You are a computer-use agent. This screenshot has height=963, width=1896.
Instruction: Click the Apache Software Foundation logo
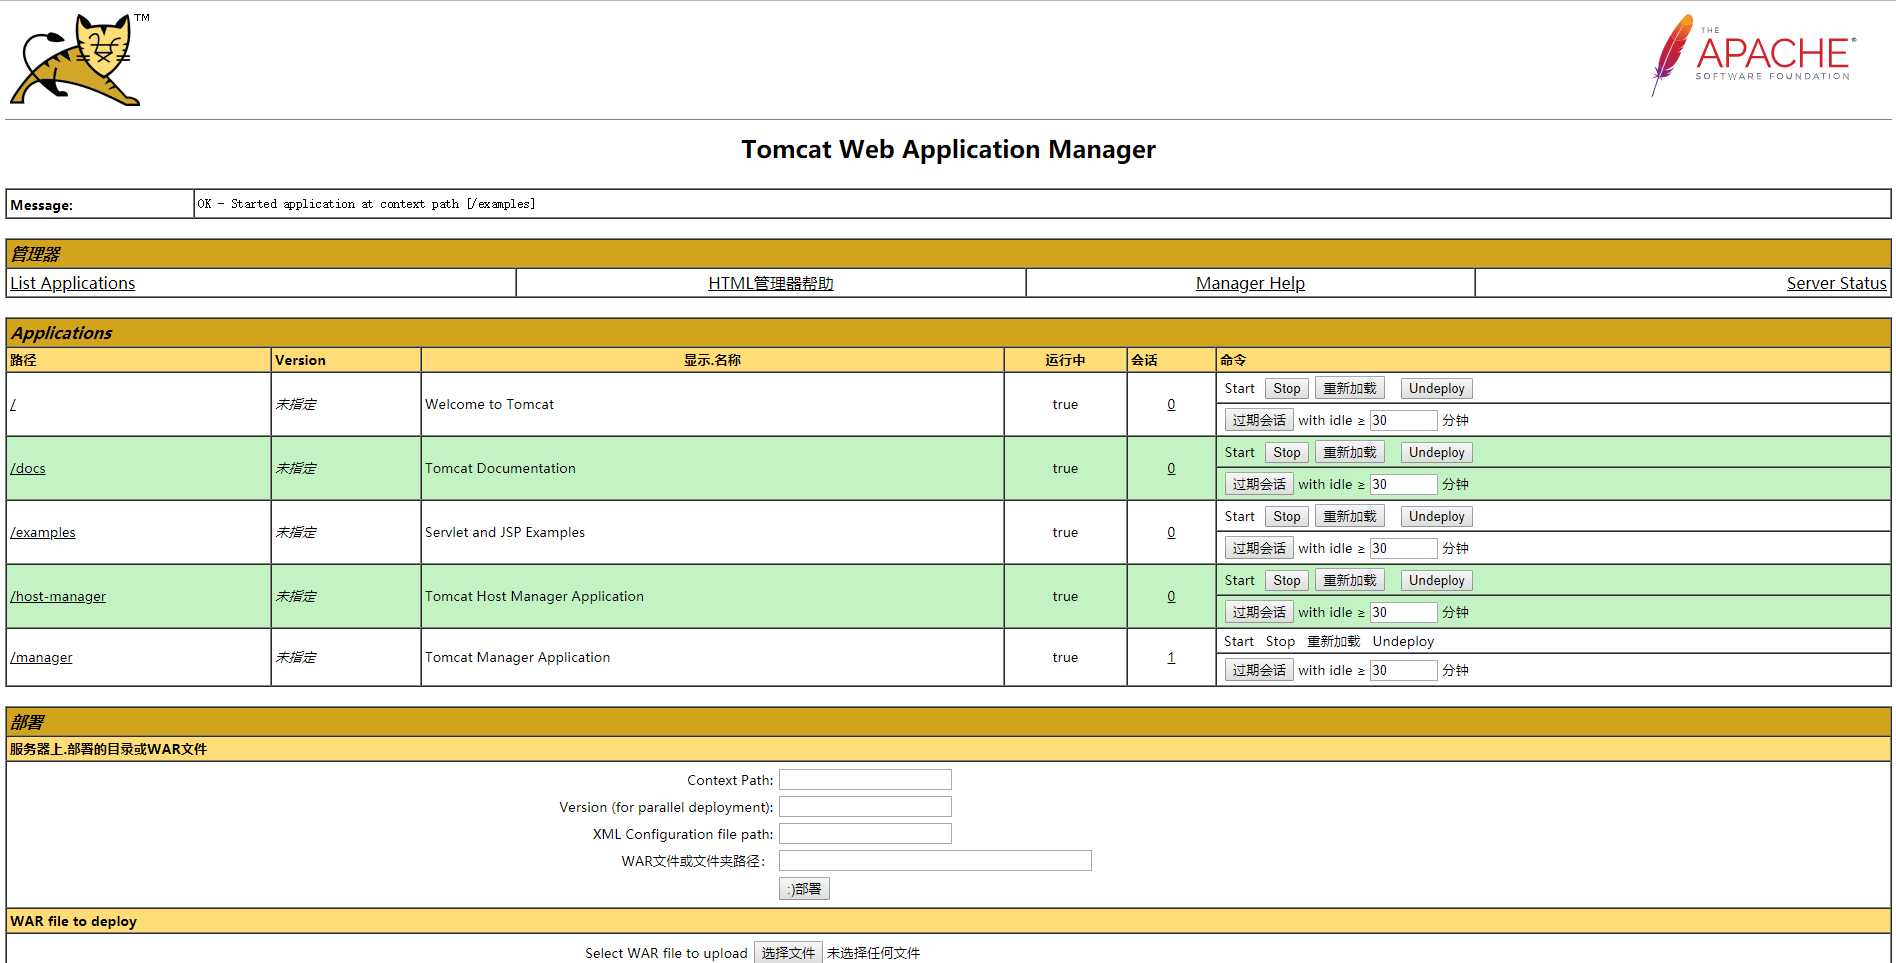pos(1753,55)
